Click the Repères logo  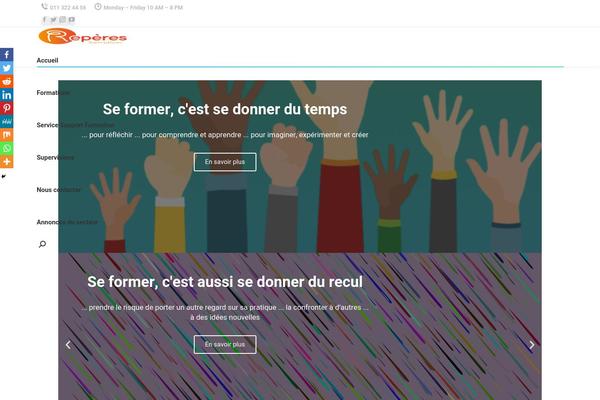[83, 36]
